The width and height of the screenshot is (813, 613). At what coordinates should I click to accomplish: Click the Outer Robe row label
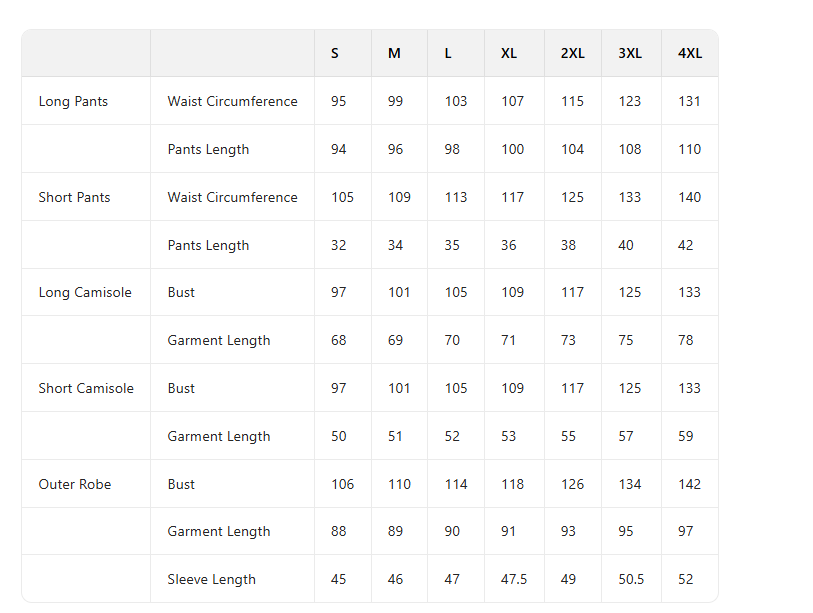(x=75, y=484)
